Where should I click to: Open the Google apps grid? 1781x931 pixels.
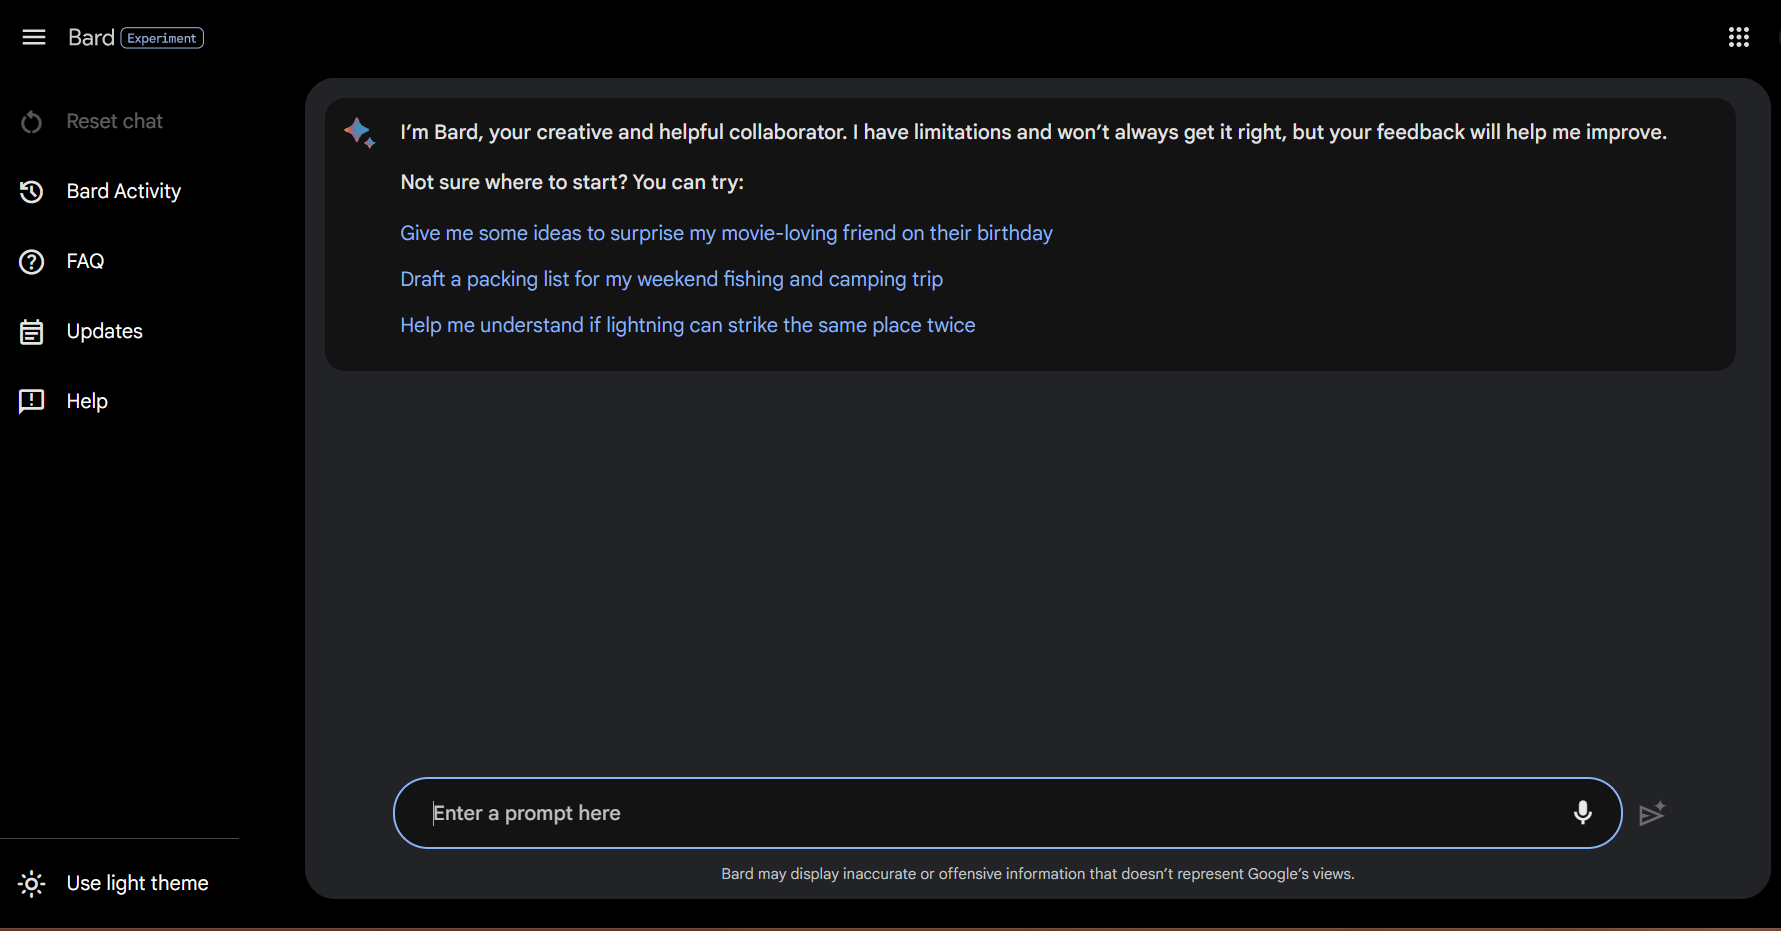pos(1739,37)
